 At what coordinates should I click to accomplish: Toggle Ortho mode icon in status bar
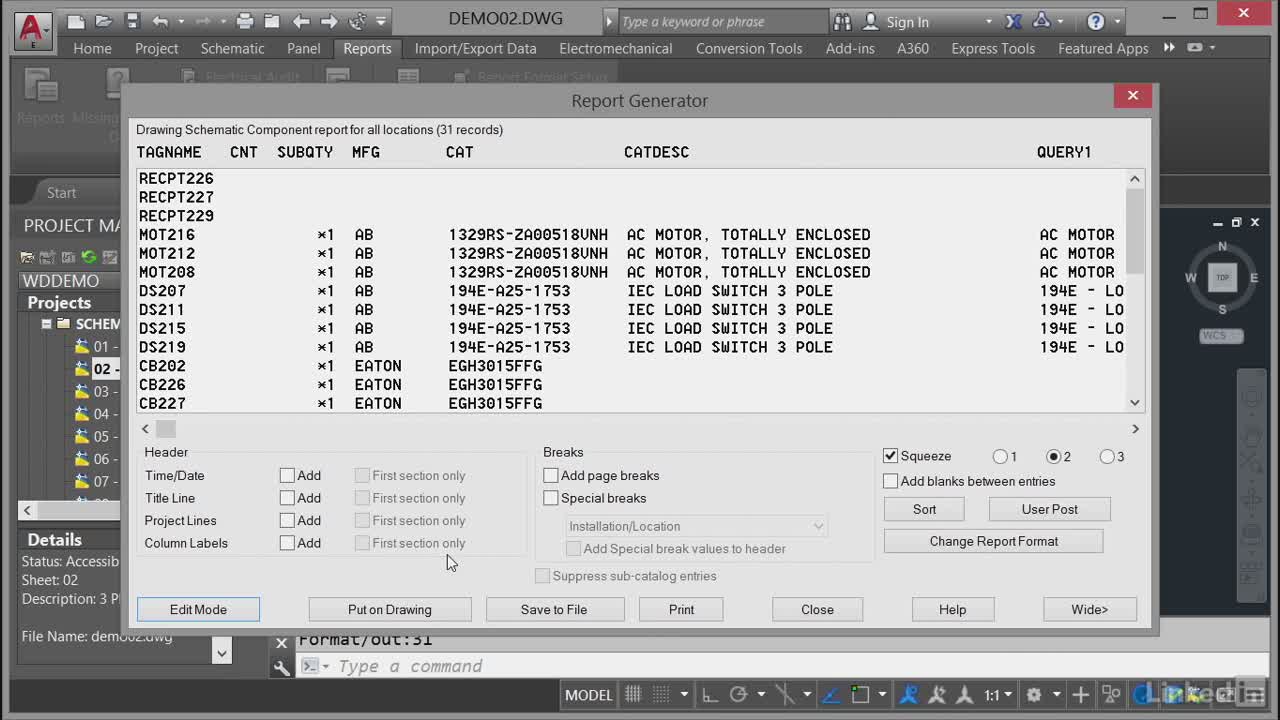tap(709, 694)
